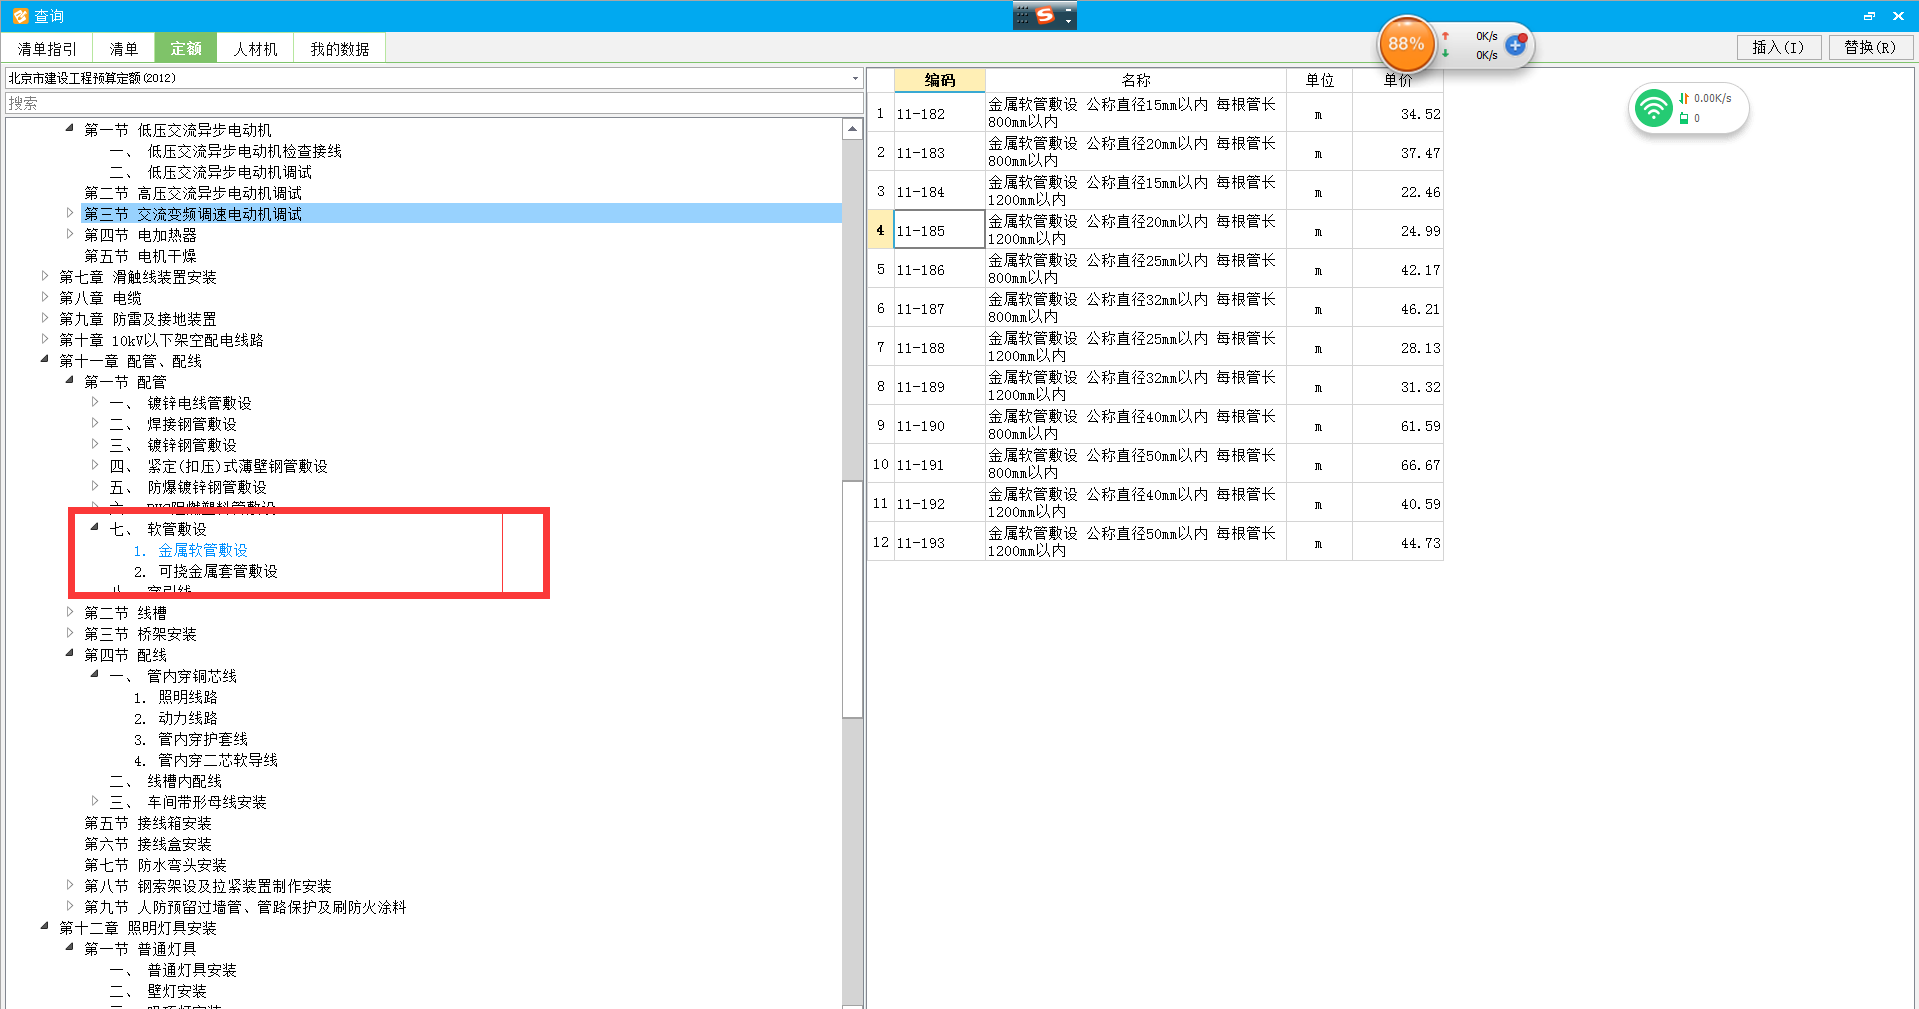1919x1009 pixels.
Task: Click name cell of row 11-190
Action: click(x=1136, y=425)
